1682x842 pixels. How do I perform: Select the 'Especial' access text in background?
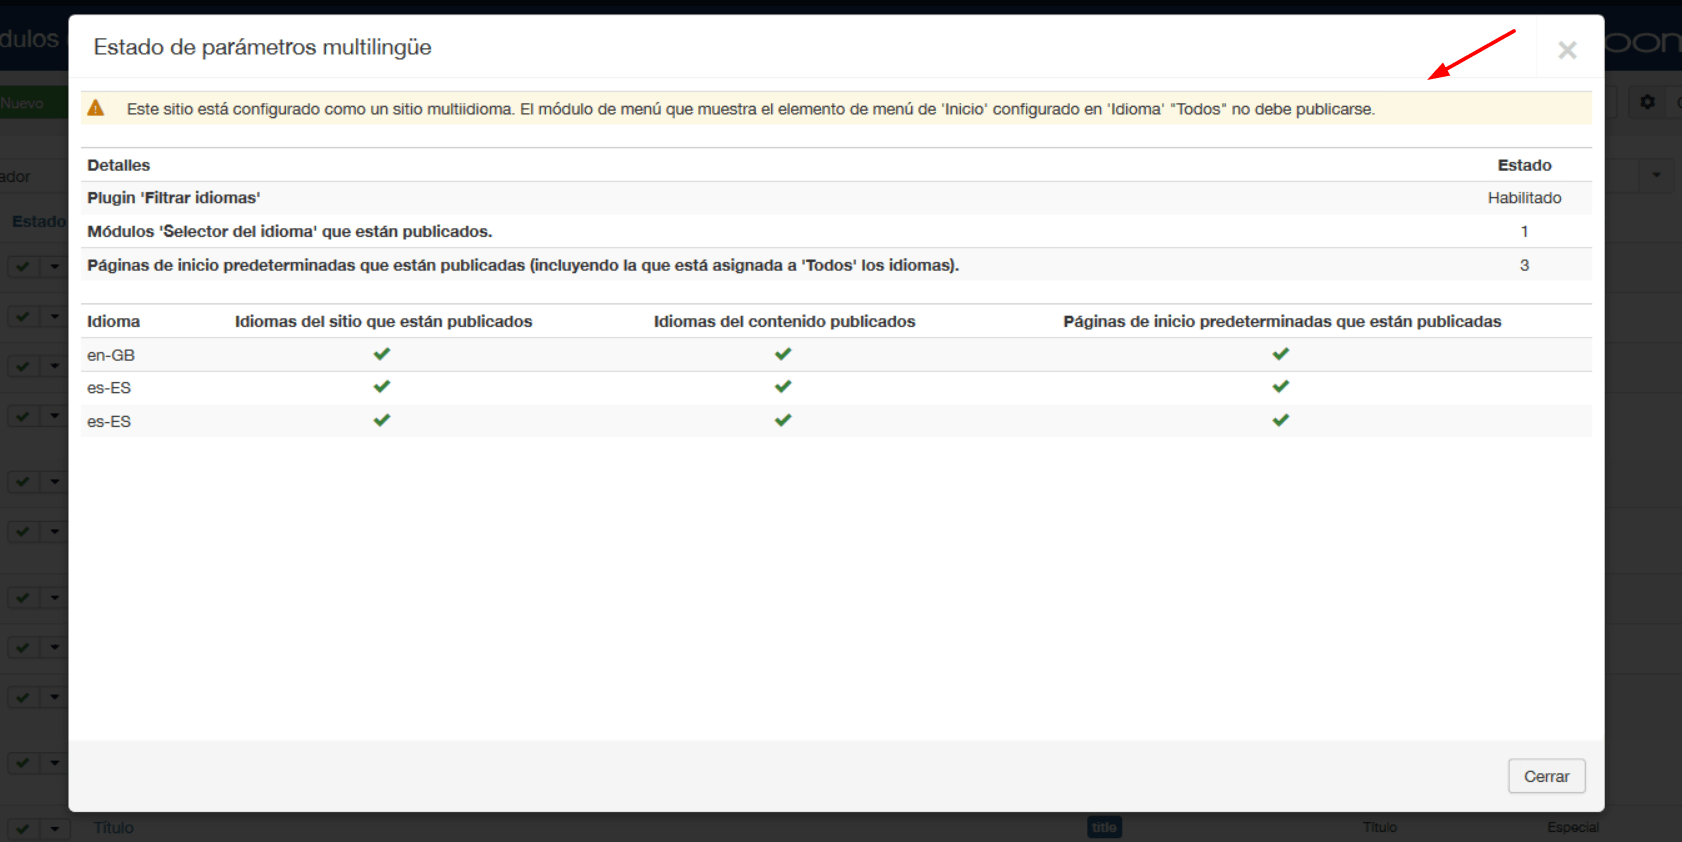pos(1573,827)
